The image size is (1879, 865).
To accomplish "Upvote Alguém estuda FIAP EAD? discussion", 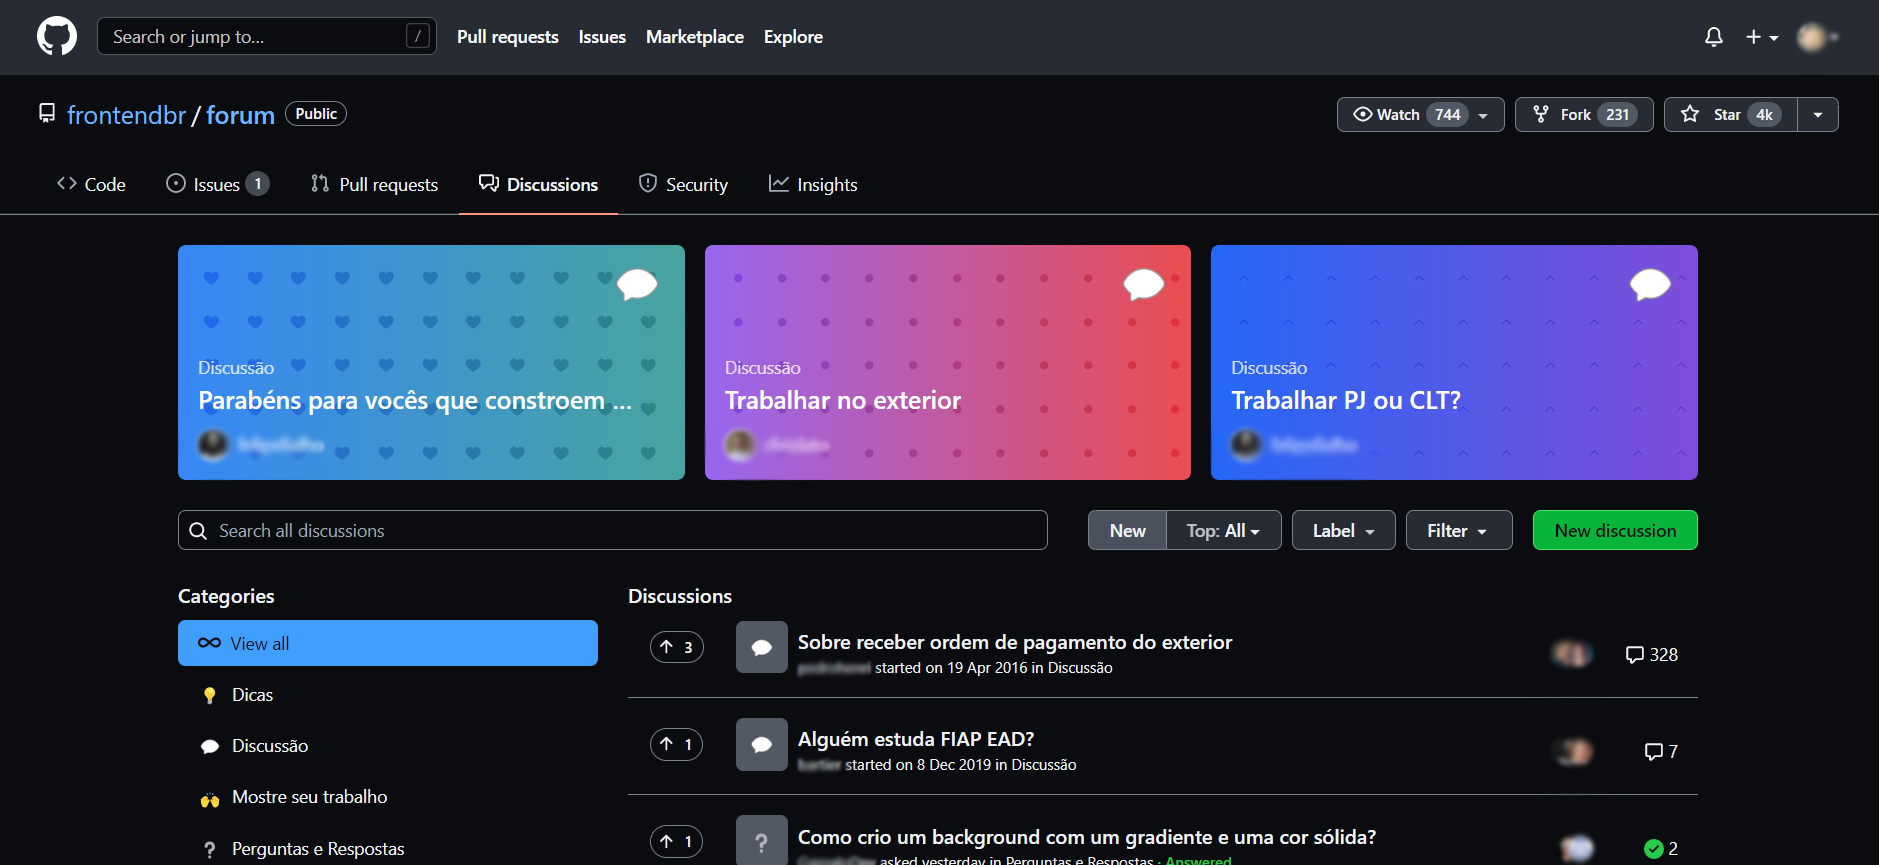I will (677, 744).
